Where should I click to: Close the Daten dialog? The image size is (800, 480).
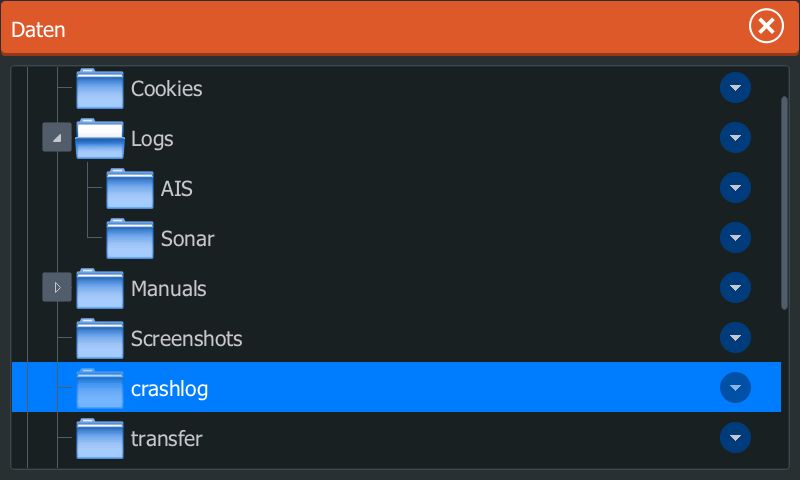(x=766, y=27)
